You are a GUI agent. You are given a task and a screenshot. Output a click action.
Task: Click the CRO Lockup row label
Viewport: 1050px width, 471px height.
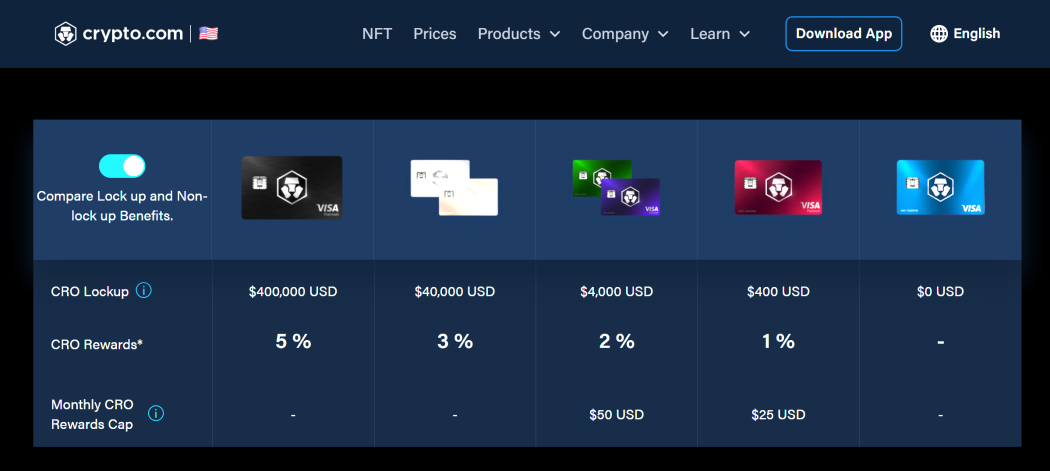click(x=90, y=291)
